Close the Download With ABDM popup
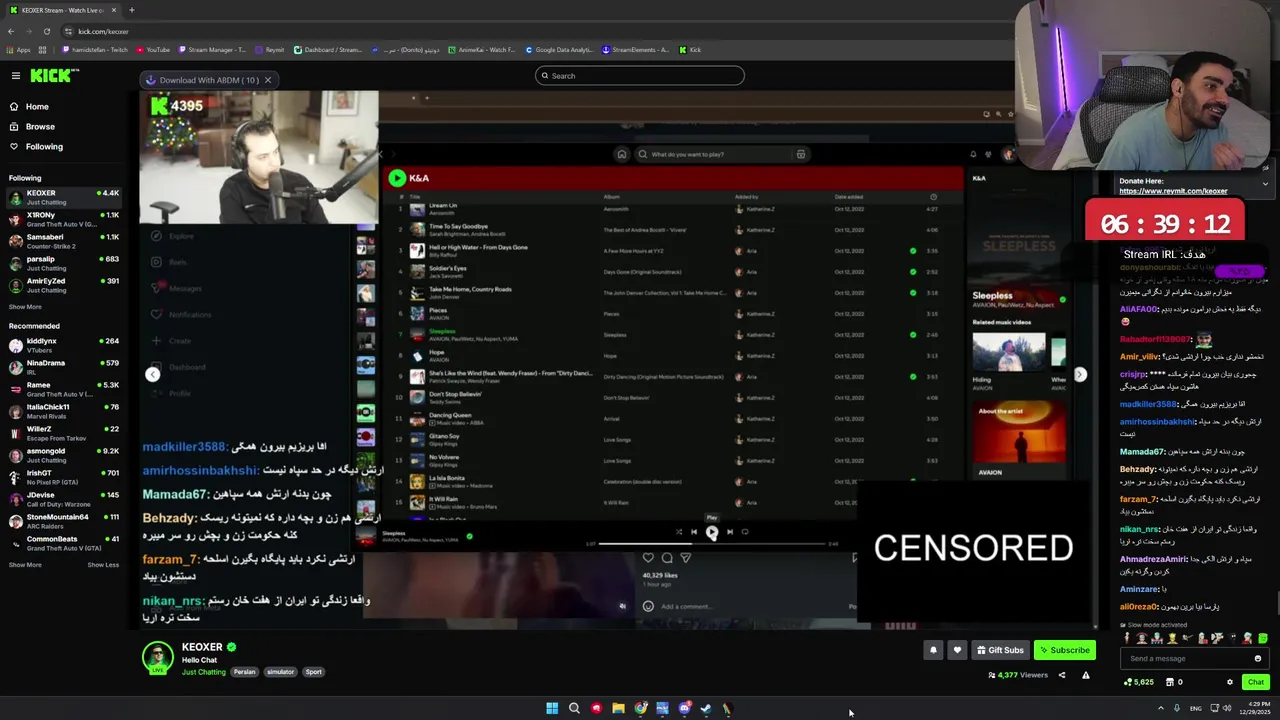This screenshot has width=1280, height=720. pyautogui.click(x=268, y=80)
